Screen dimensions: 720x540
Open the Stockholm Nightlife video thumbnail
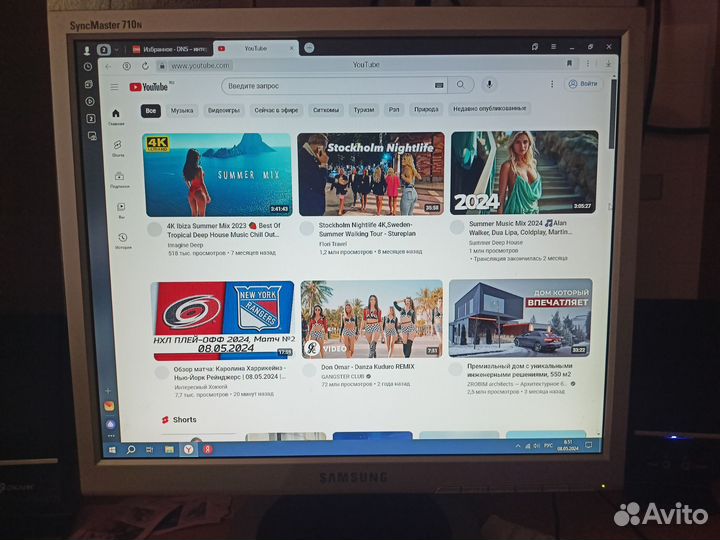tap(371, 174)
